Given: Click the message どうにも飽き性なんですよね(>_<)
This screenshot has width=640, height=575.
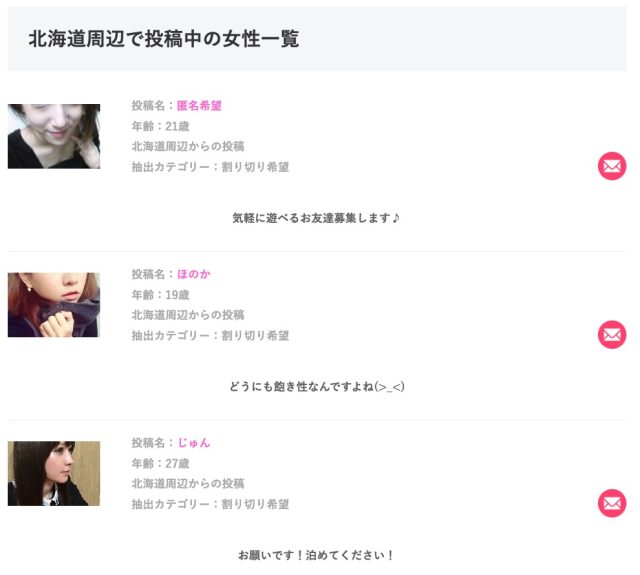Looking at the screenshot, I should click(x=316, y=387).
